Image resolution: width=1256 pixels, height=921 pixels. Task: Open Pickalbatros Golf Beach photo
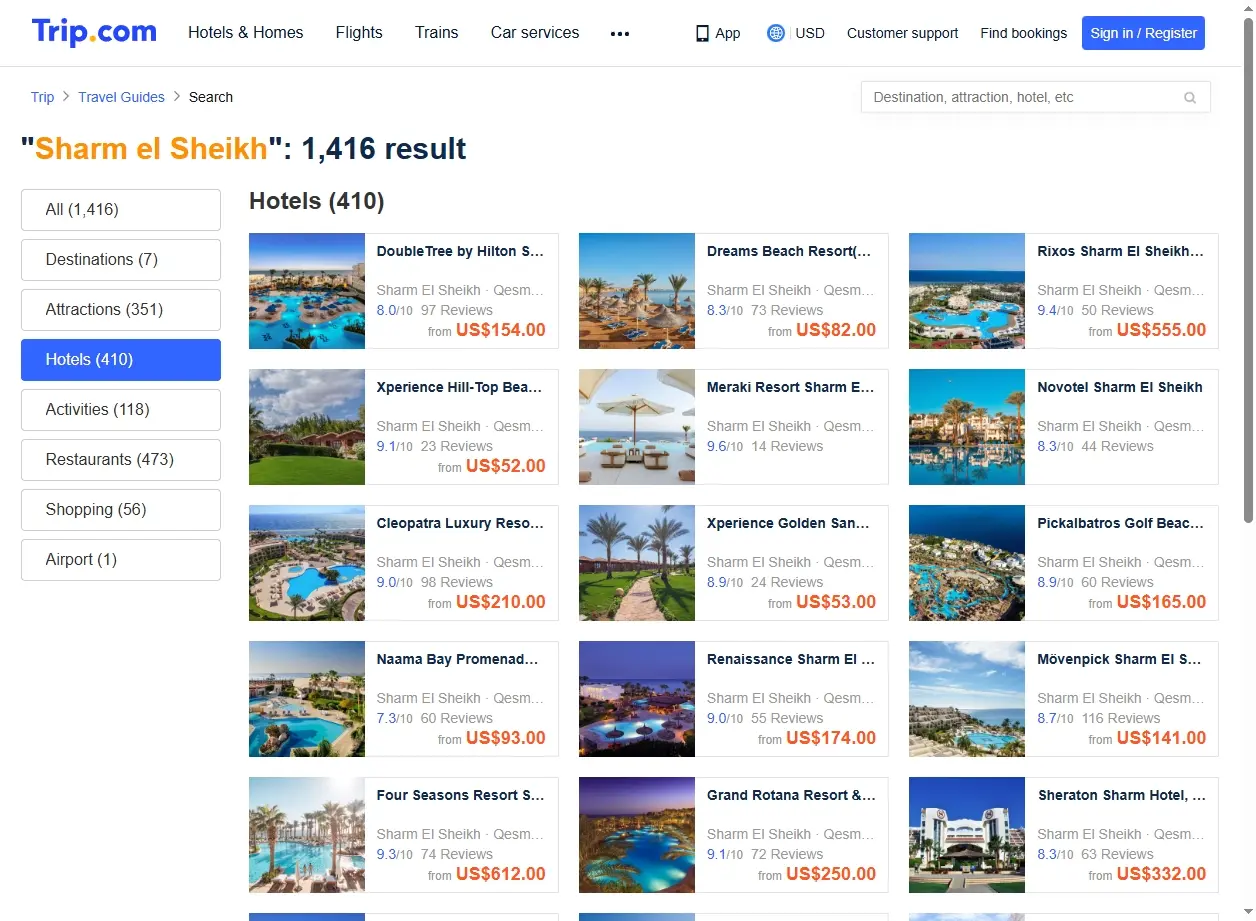[967, 563]
